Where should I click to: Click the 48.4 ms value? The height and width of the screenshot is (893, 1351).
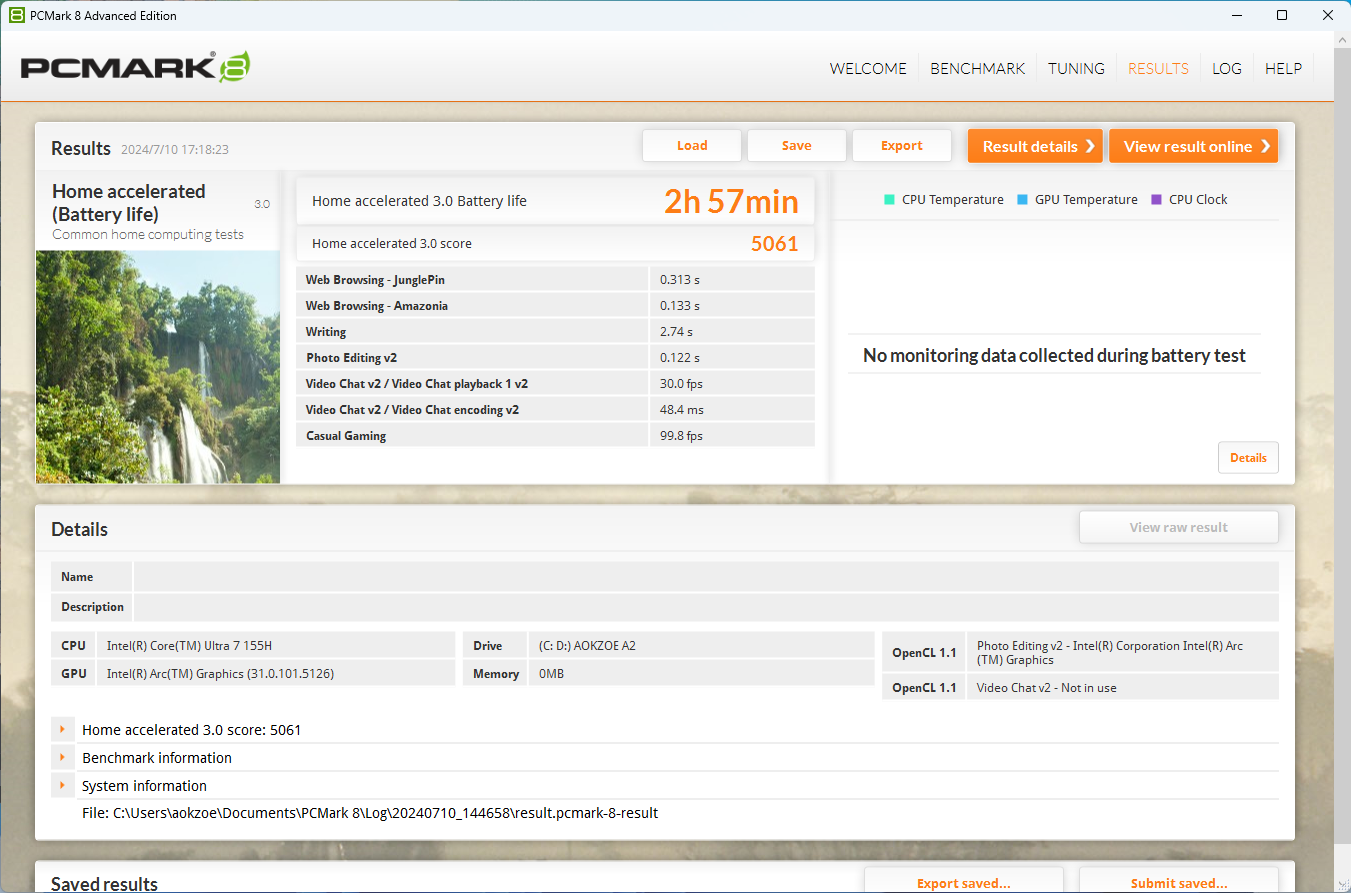[681, 409]
